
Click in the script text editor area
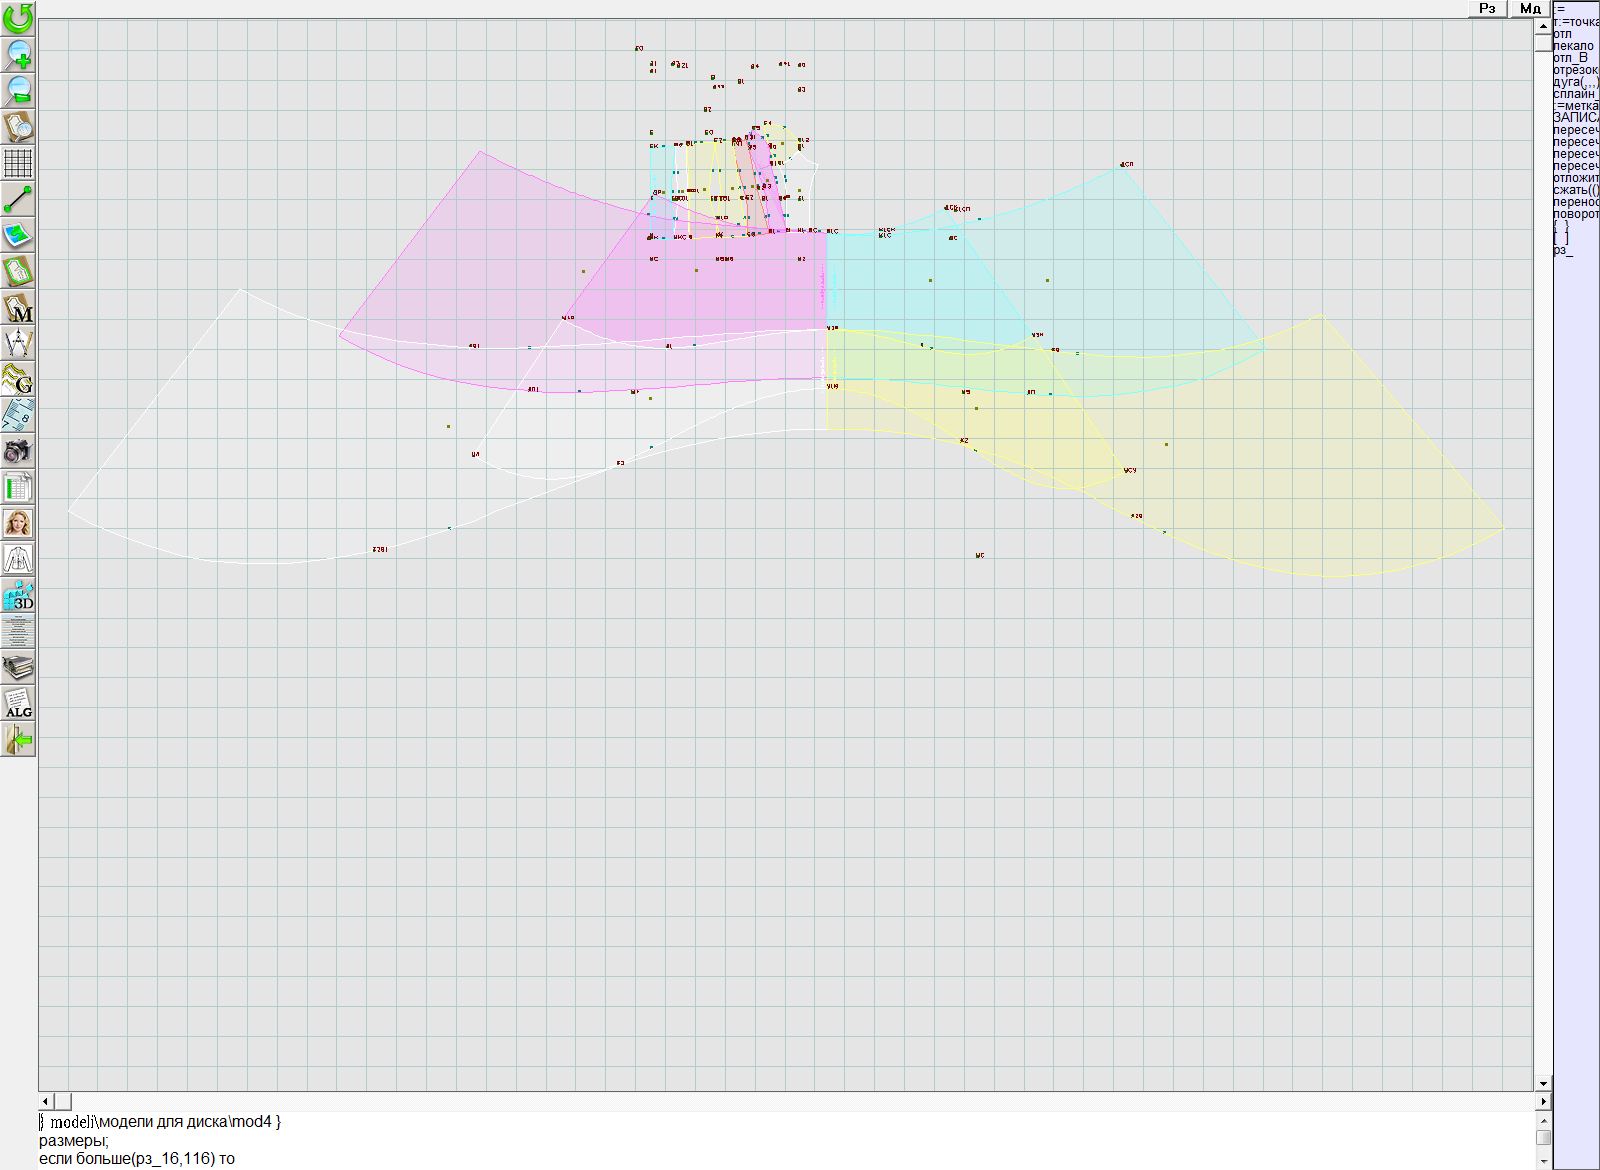pos(700,1140)
